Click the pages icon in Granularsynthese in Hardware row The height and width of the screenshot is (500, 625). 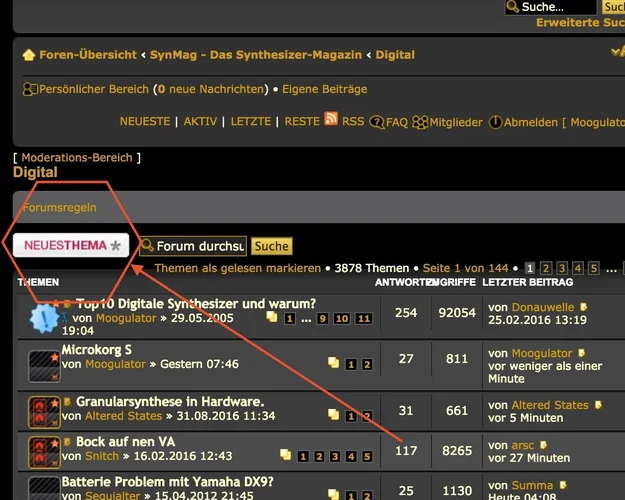pos(334,415)
